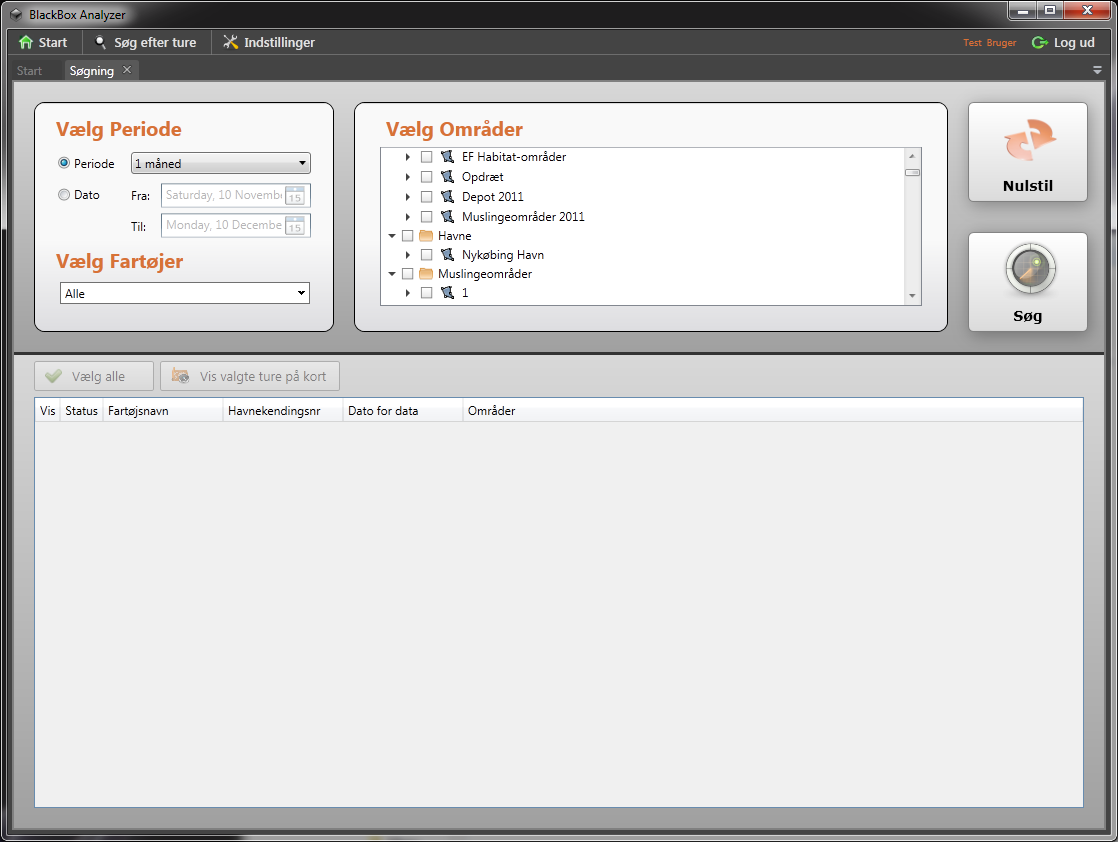Image resolution: width=1118 pixels, height=842 pixels.
Task: Expand the Muslingeområder 2011 tree node
Action: (x=408, y=217)
